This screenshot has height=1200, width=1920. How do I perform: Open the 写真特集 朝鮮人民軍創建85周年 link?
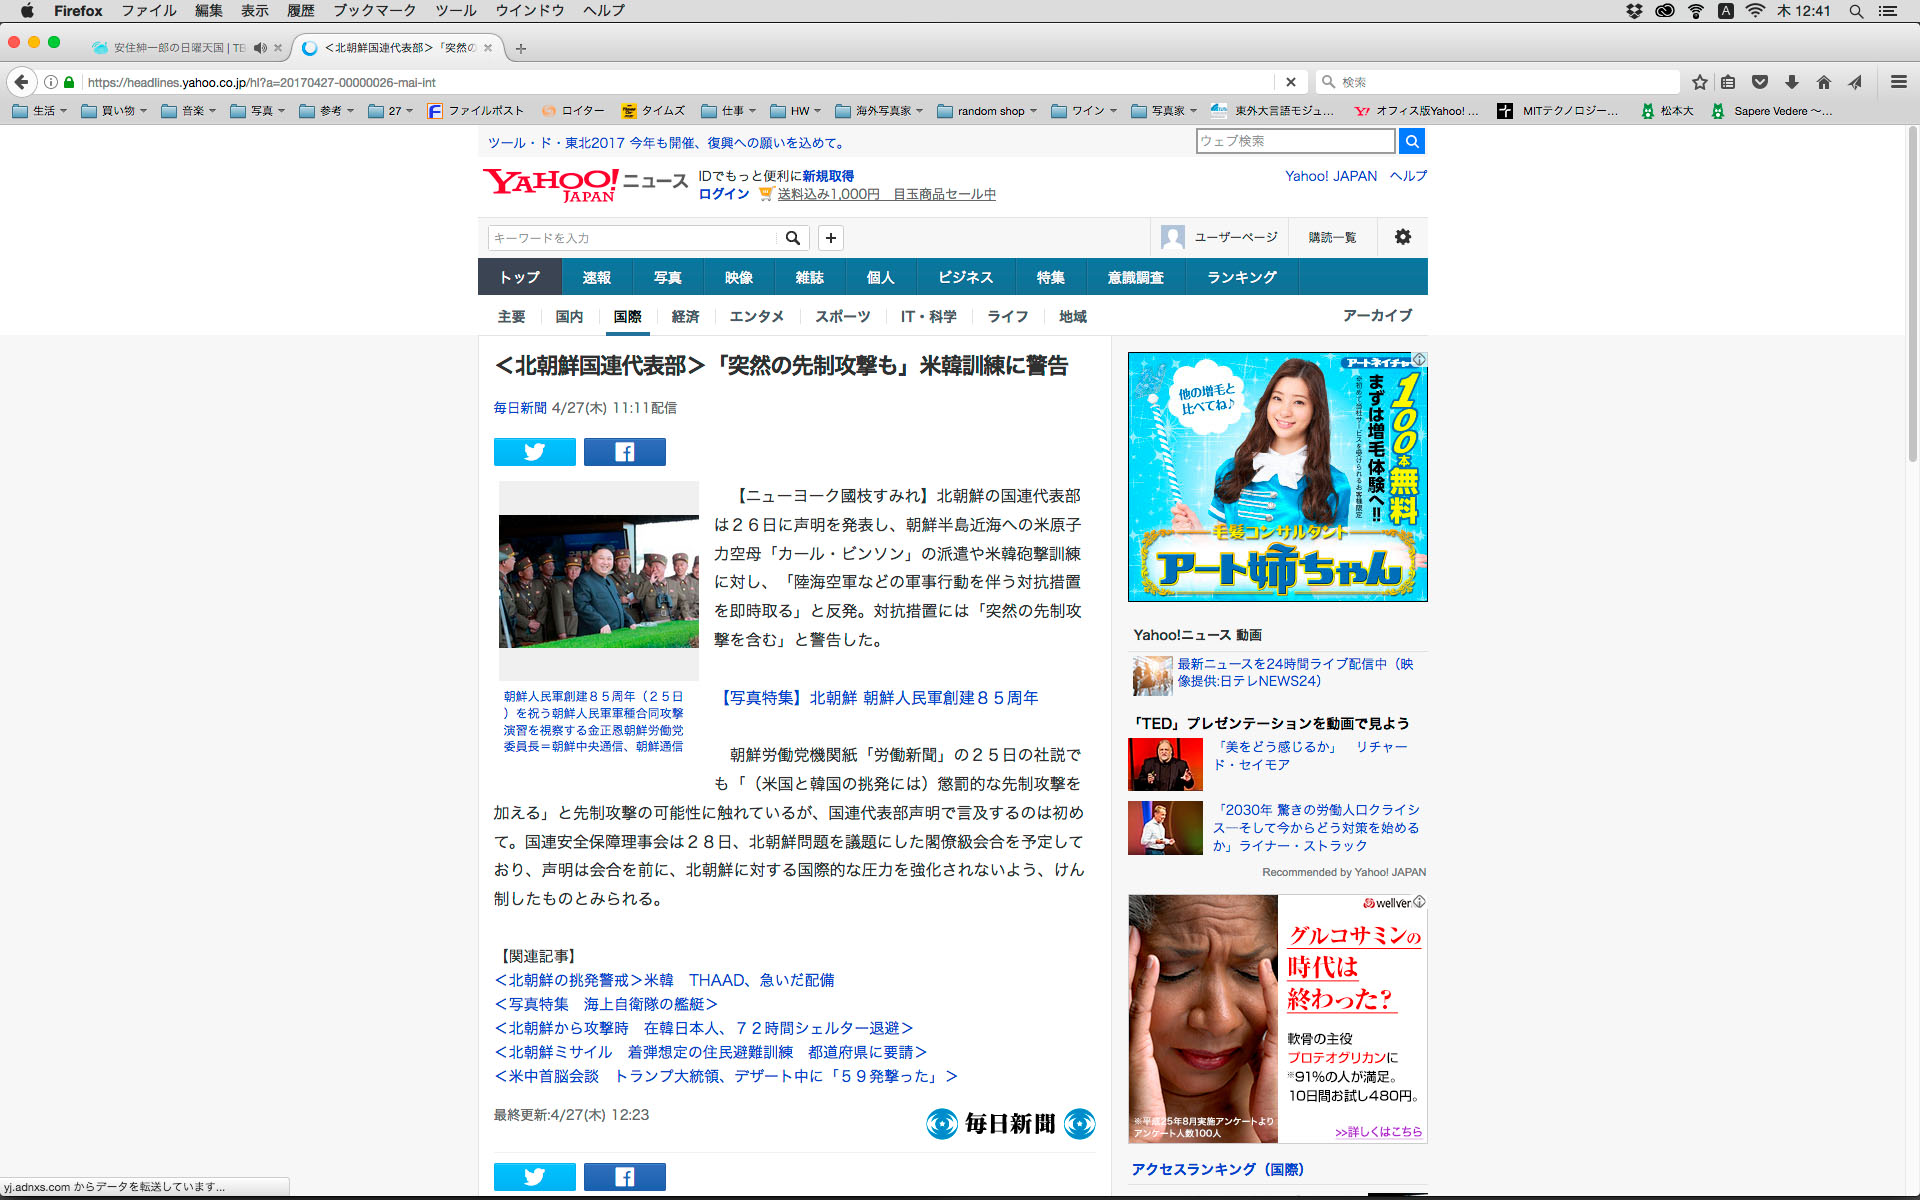[879, 698]
